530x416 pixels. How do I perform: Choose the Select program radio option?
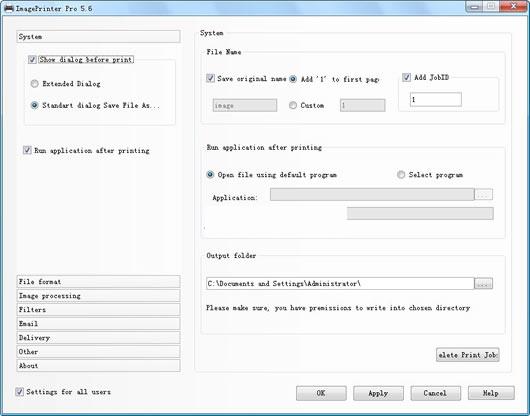coord(401,175)
